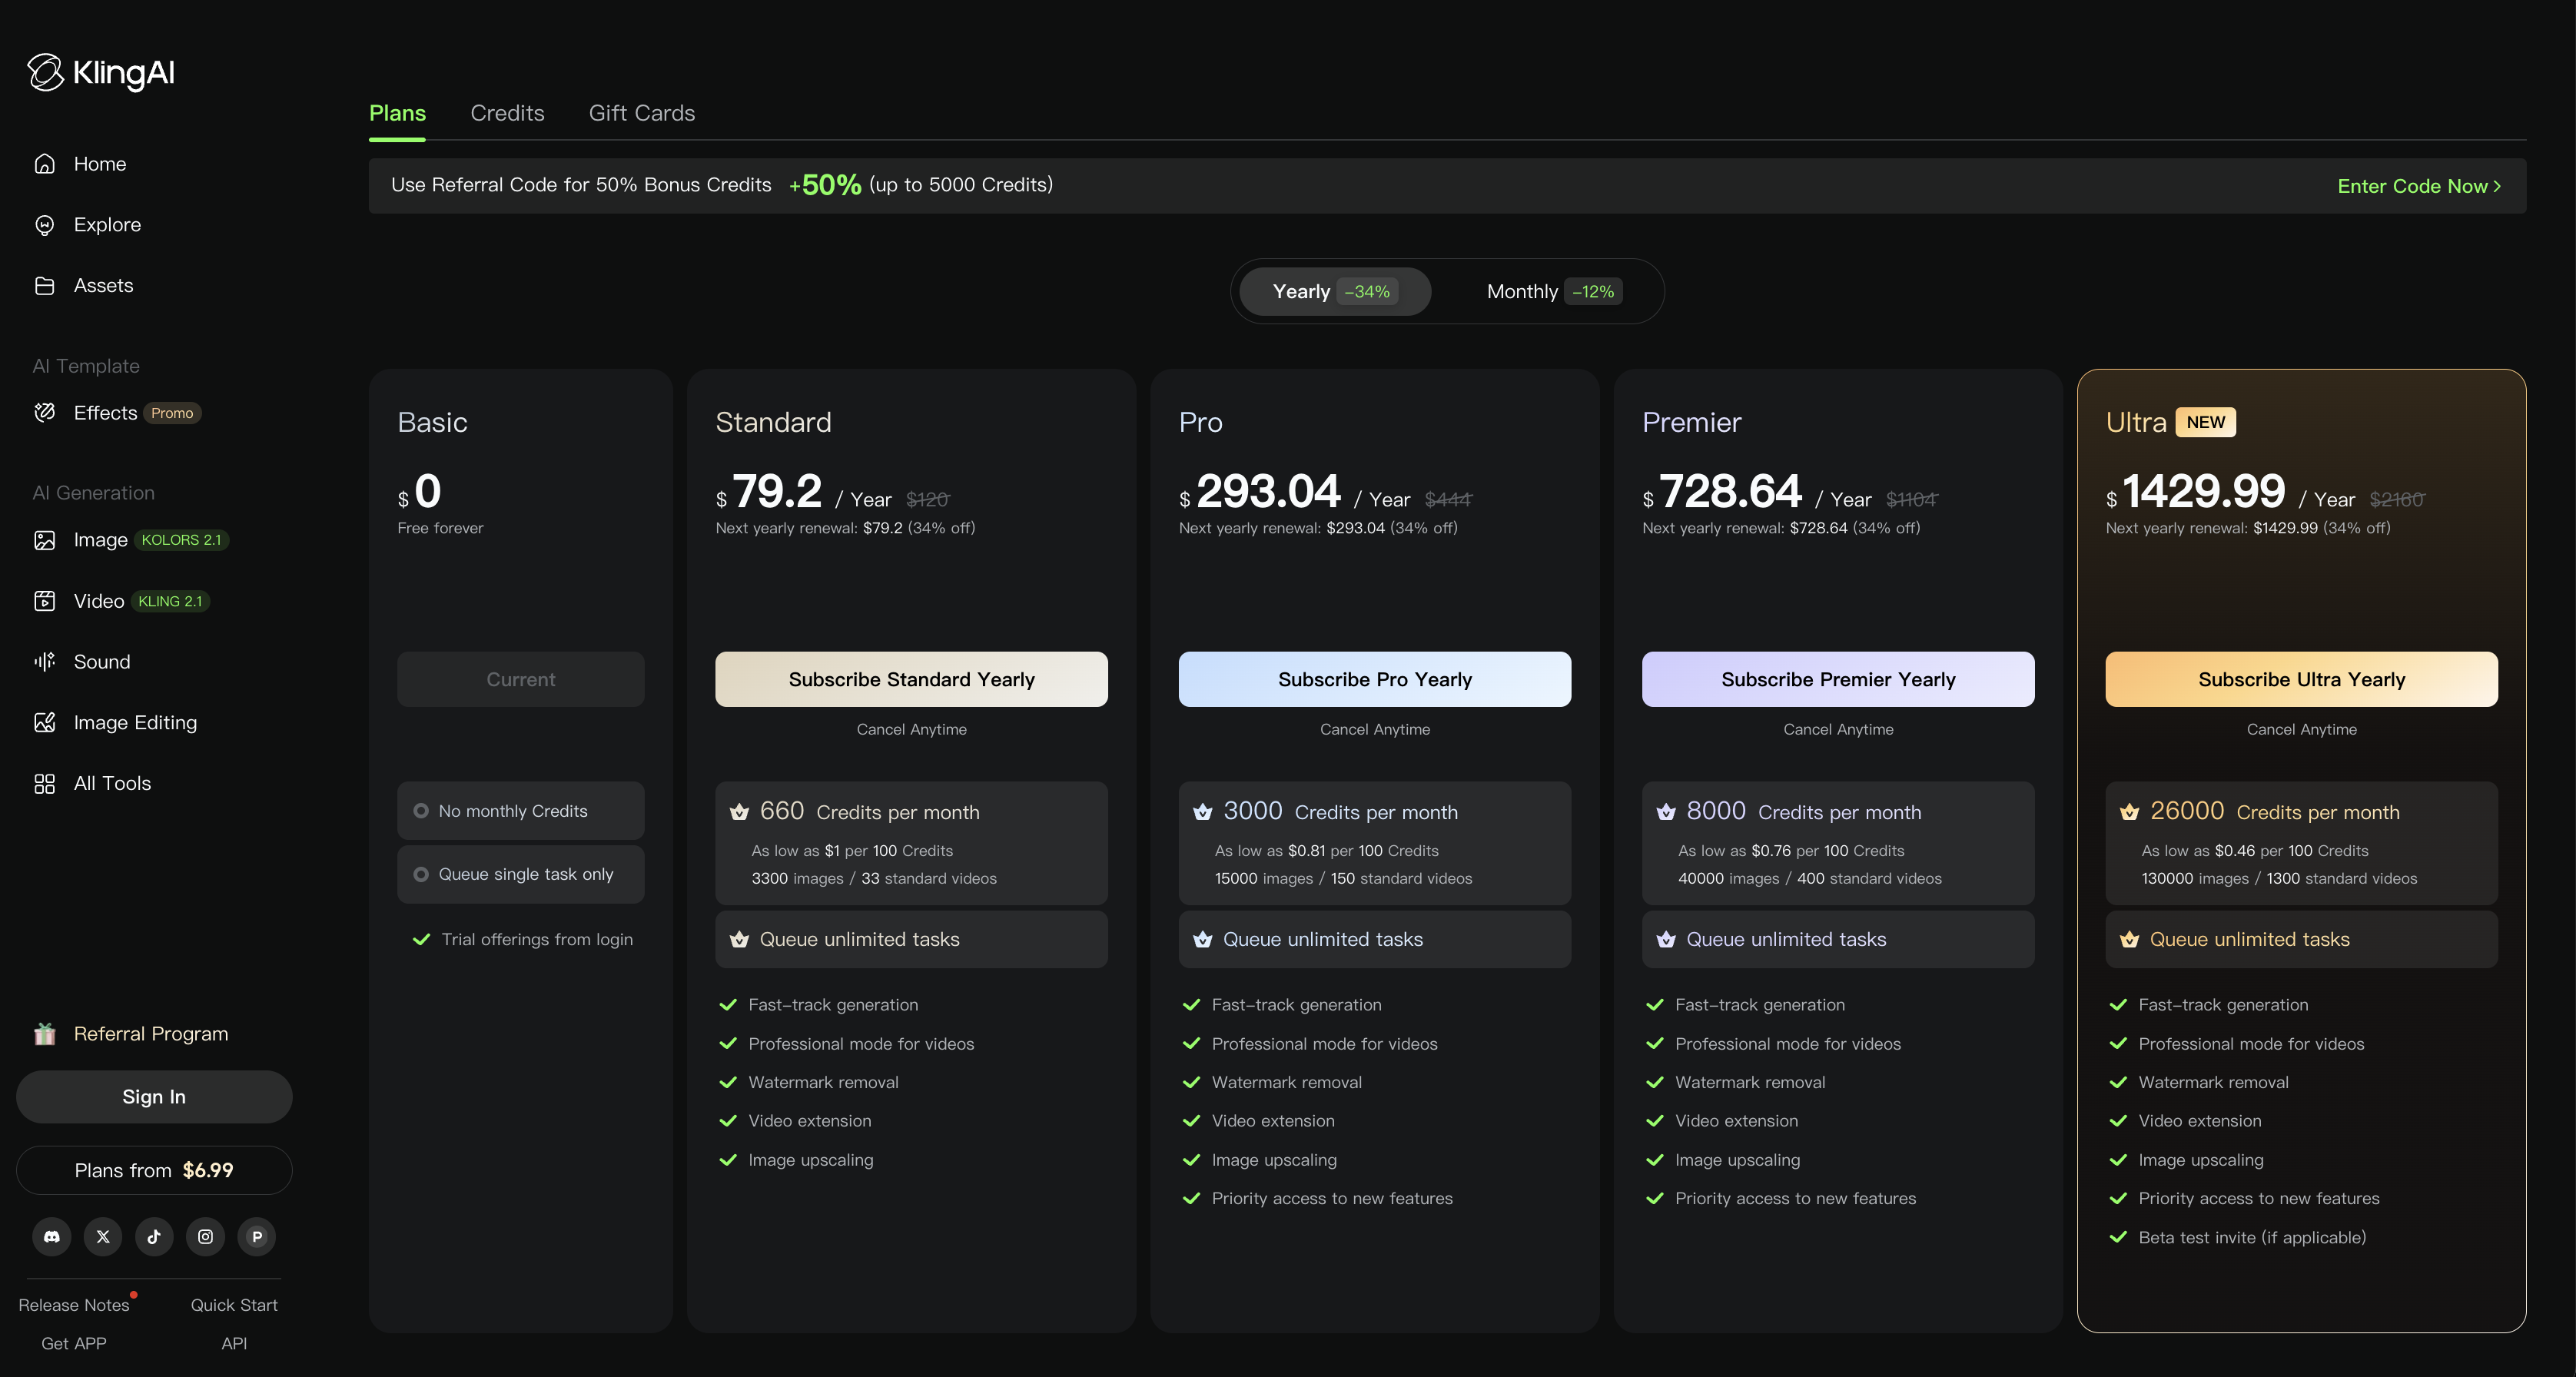Switch billing to Yearly -34%
Viewport: 2576px width, 1377px height.
(1334, 291)
